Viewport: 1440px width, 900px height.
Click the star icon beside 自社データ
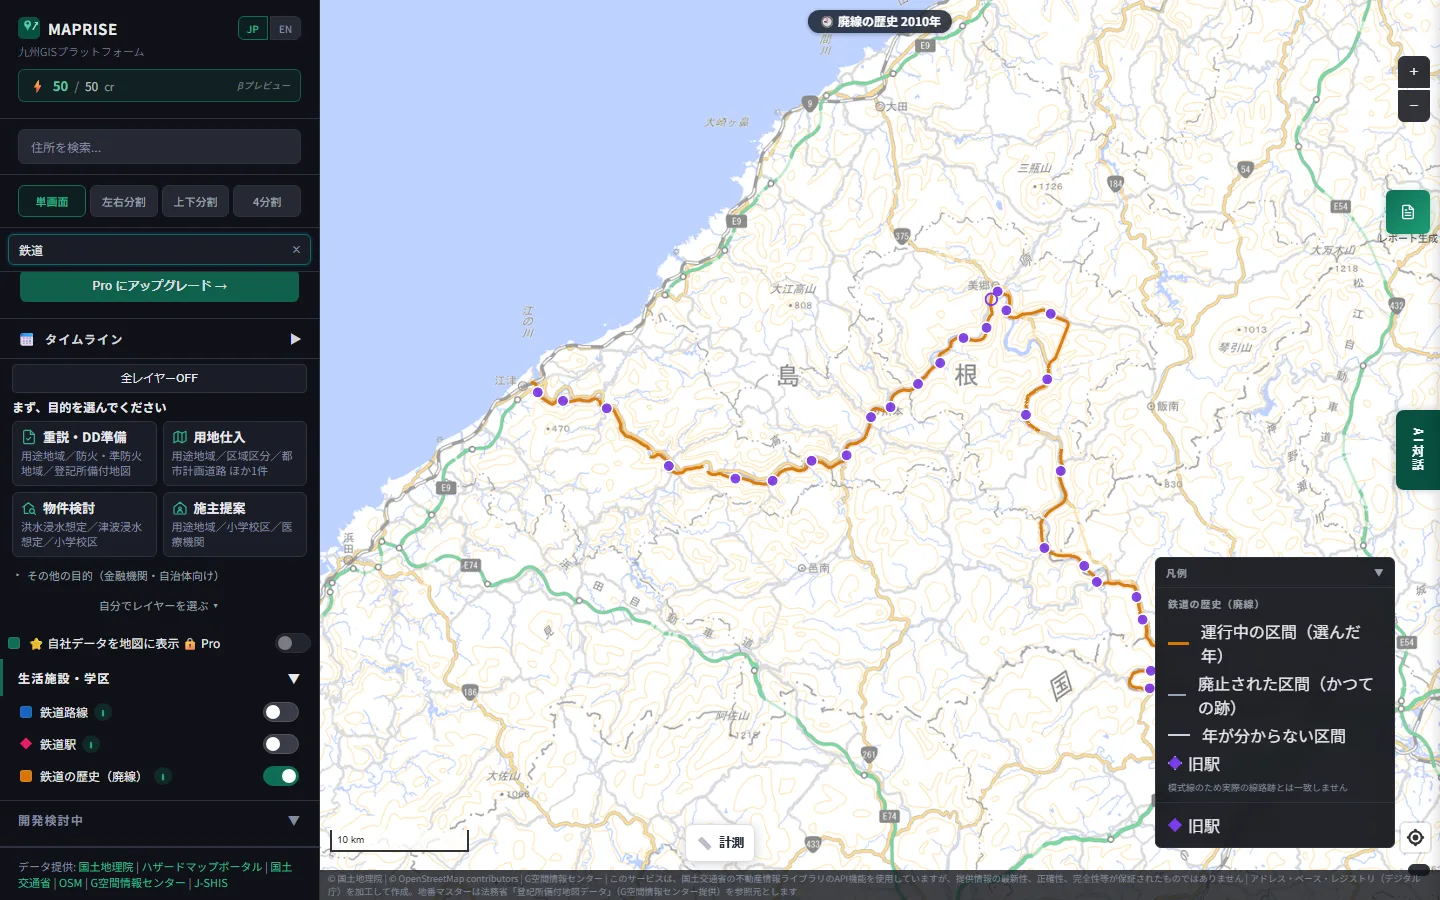point(36,644)
